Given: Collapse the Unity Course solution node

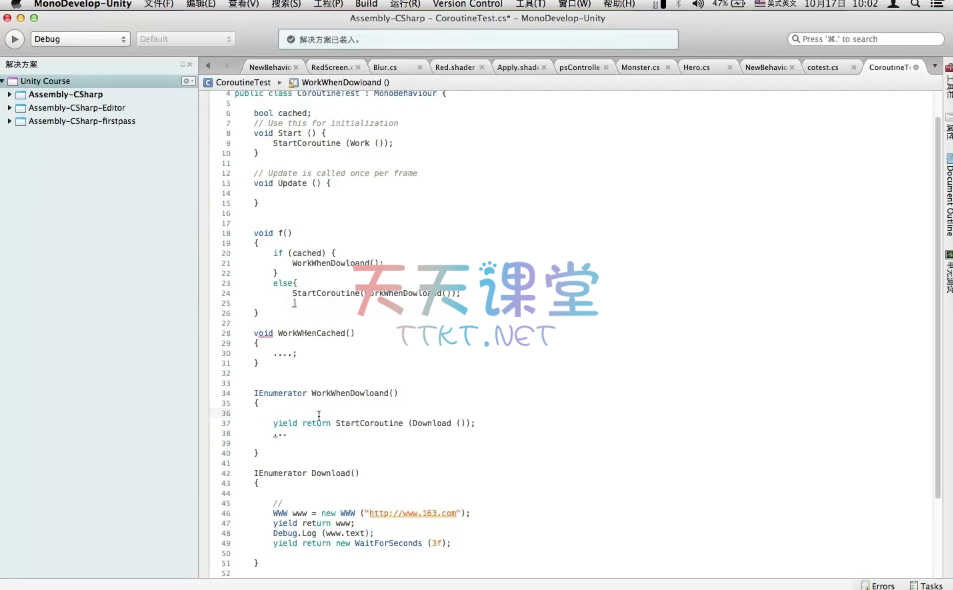Looking at the screenshot, I should point(3,81).
